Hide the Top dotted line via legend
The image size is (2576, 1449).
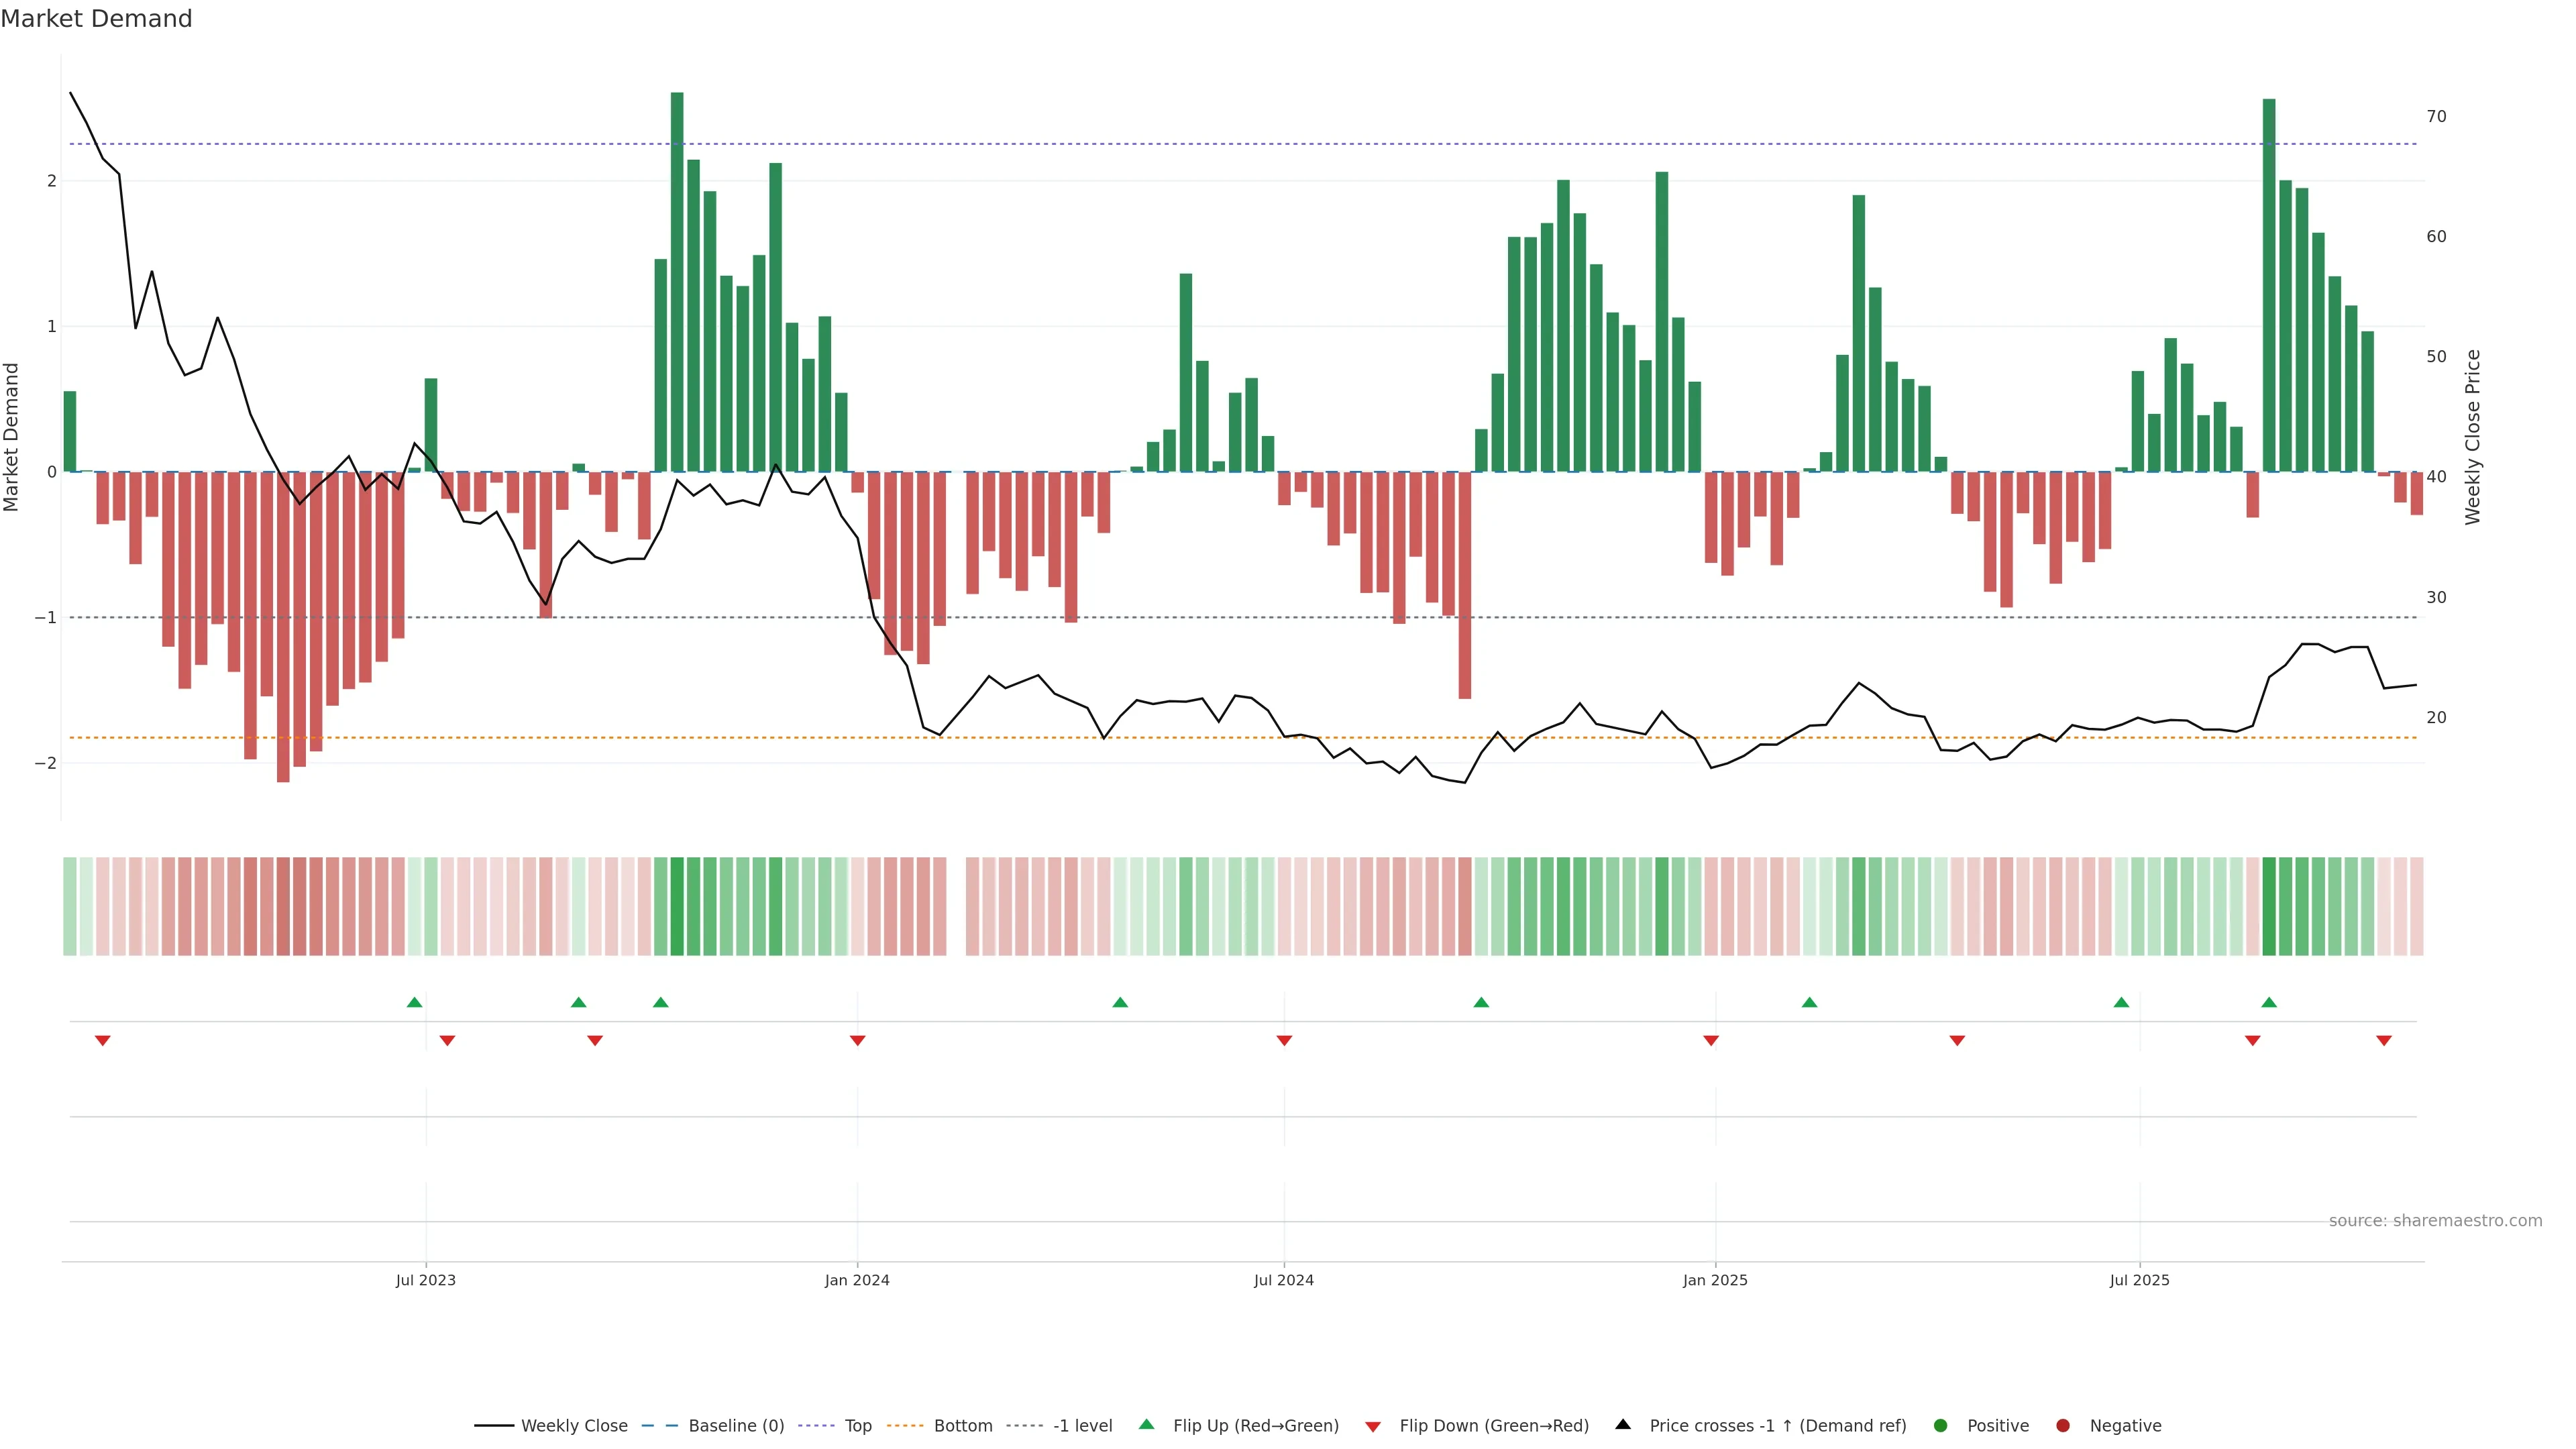(x=857, y=1426)
